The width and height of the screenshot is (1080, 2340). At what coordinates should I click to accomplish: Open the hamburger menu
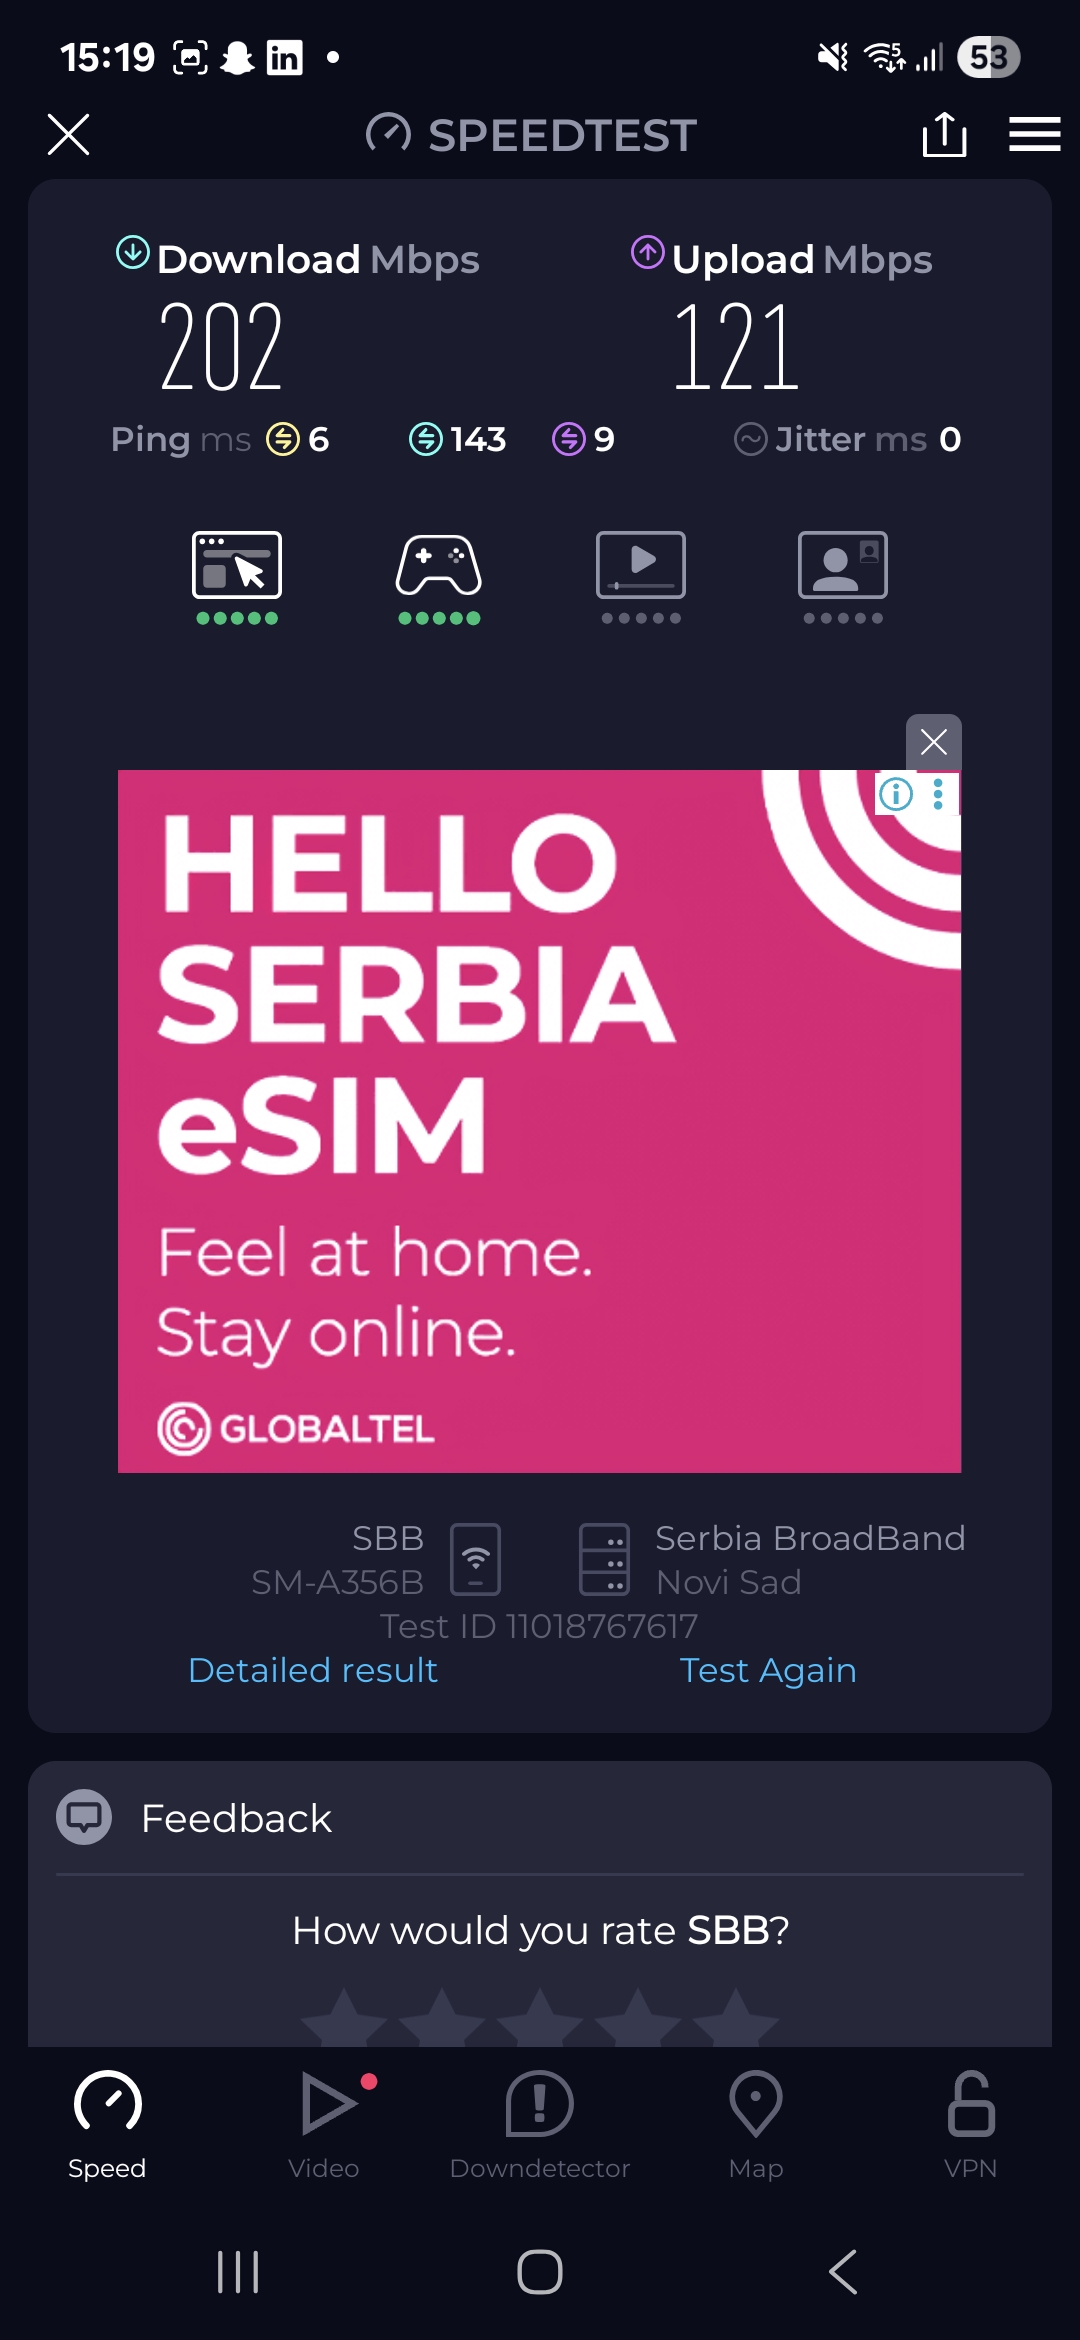[x=1034, y=134]
